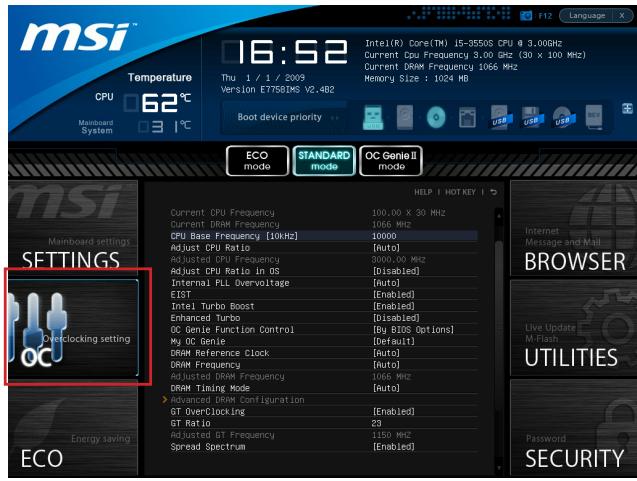
Task: Open Adjust CPU Ratio [Auto] option
Action: pyautogui.click(x=386, y=248)
